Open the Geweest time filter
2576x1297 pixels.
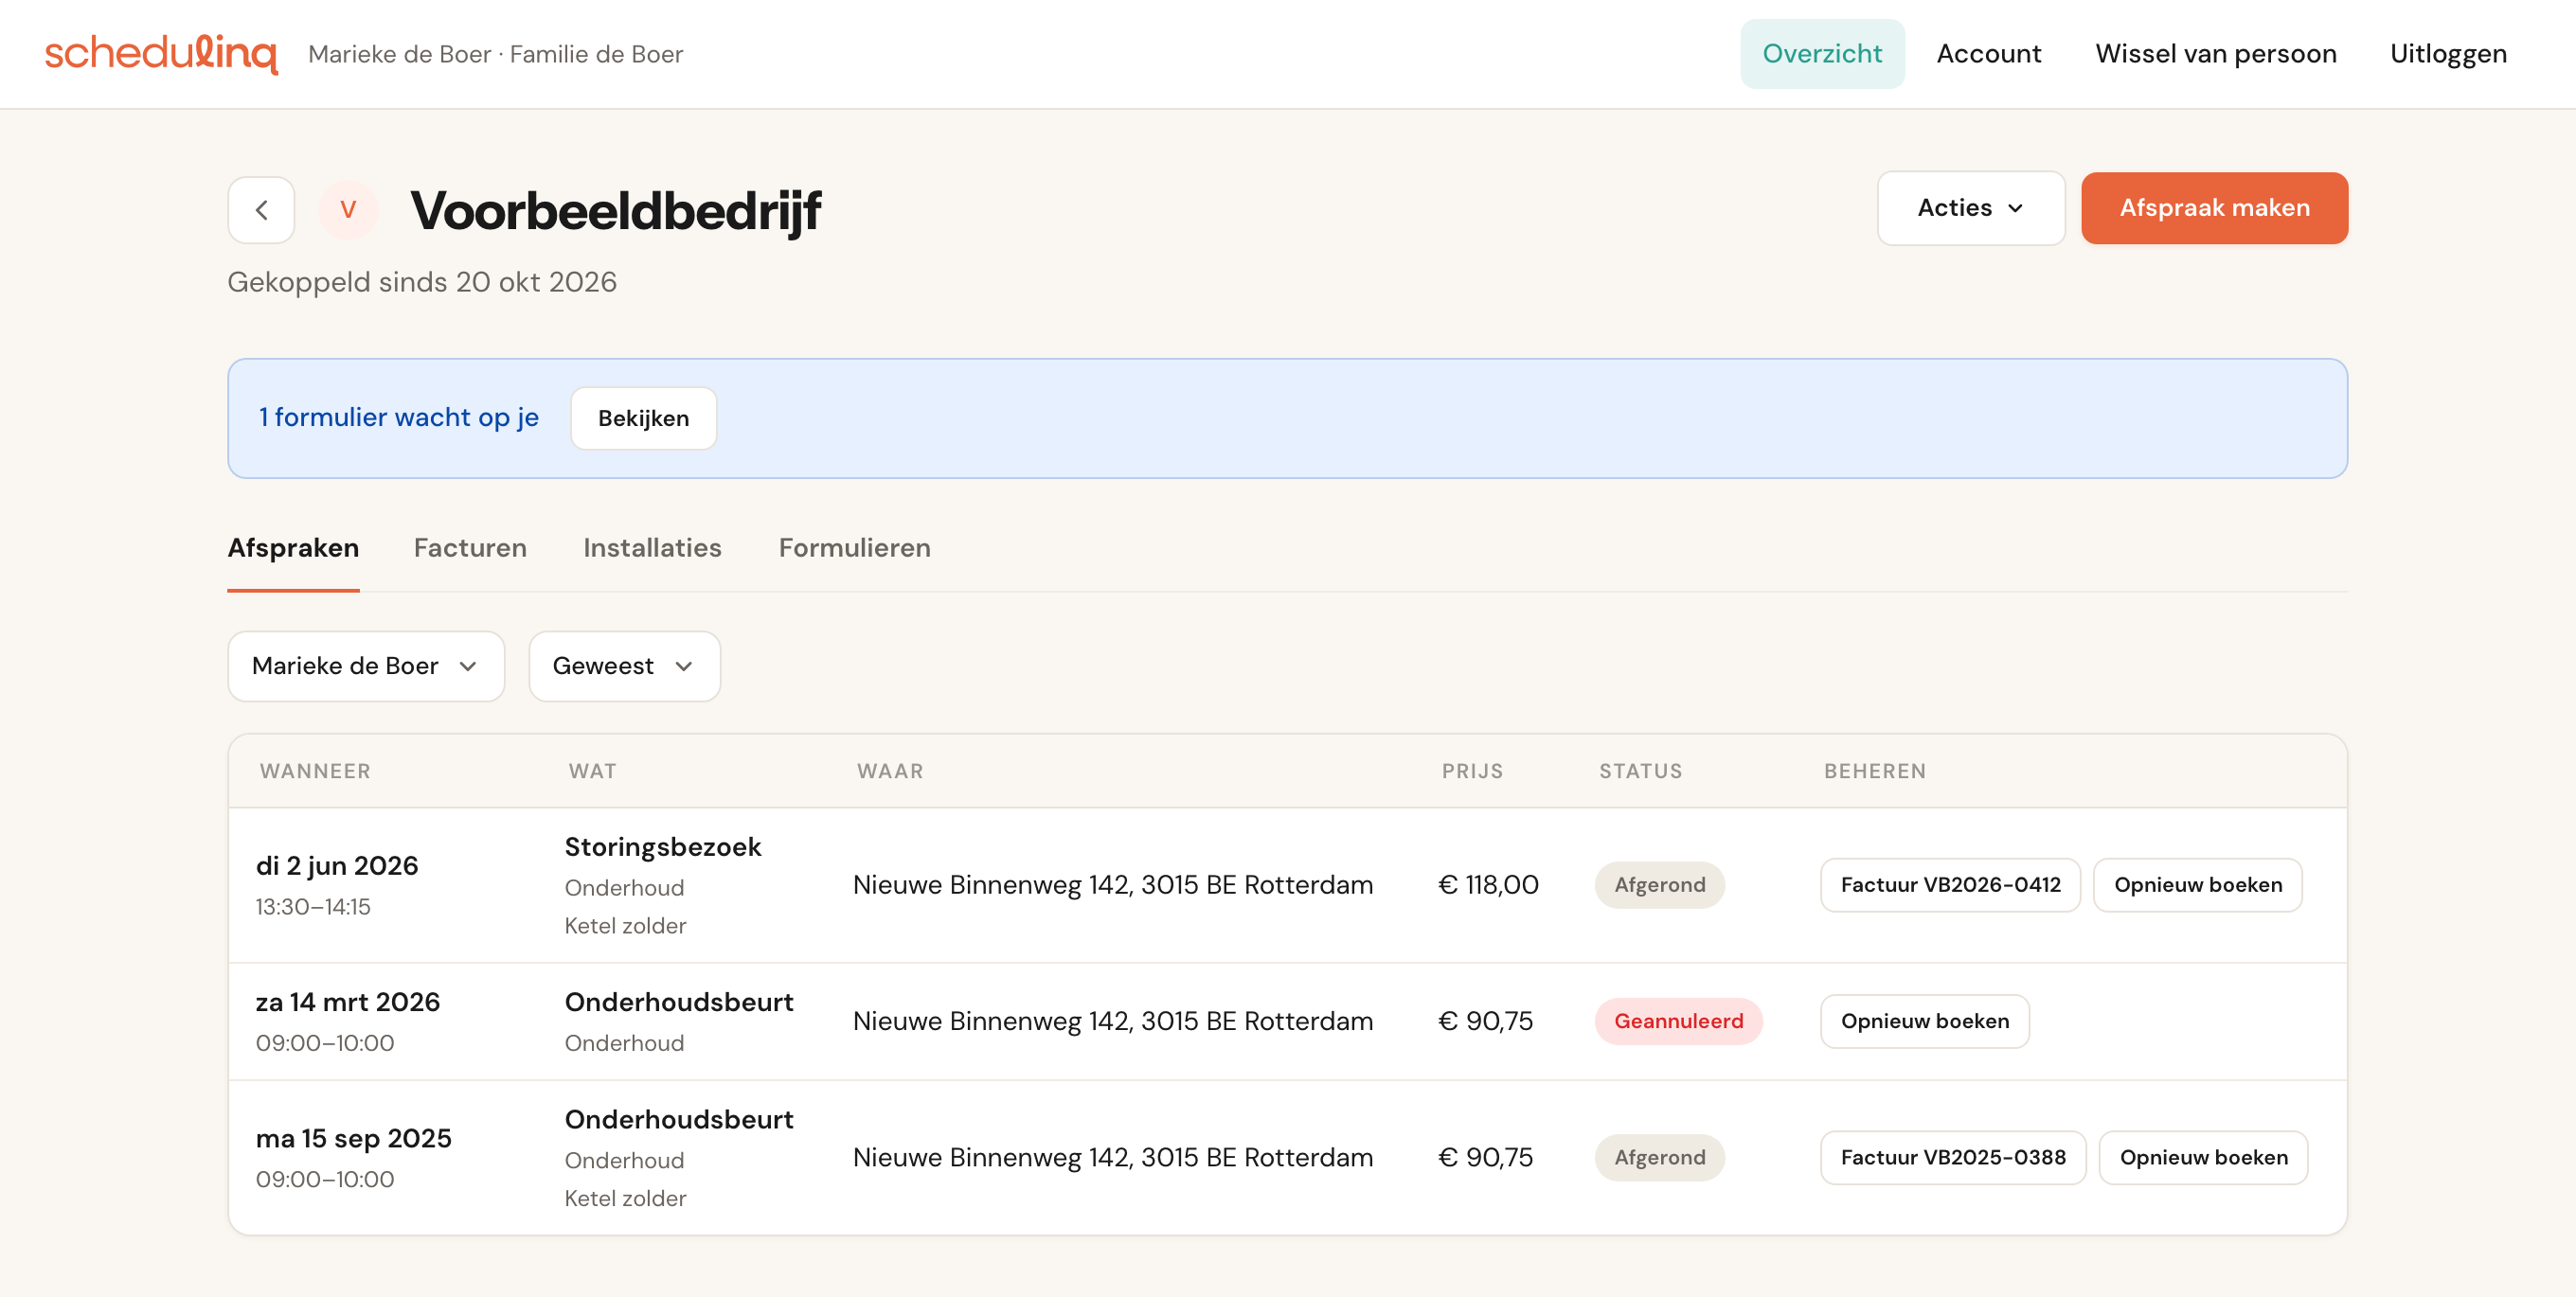click(624, 666)
